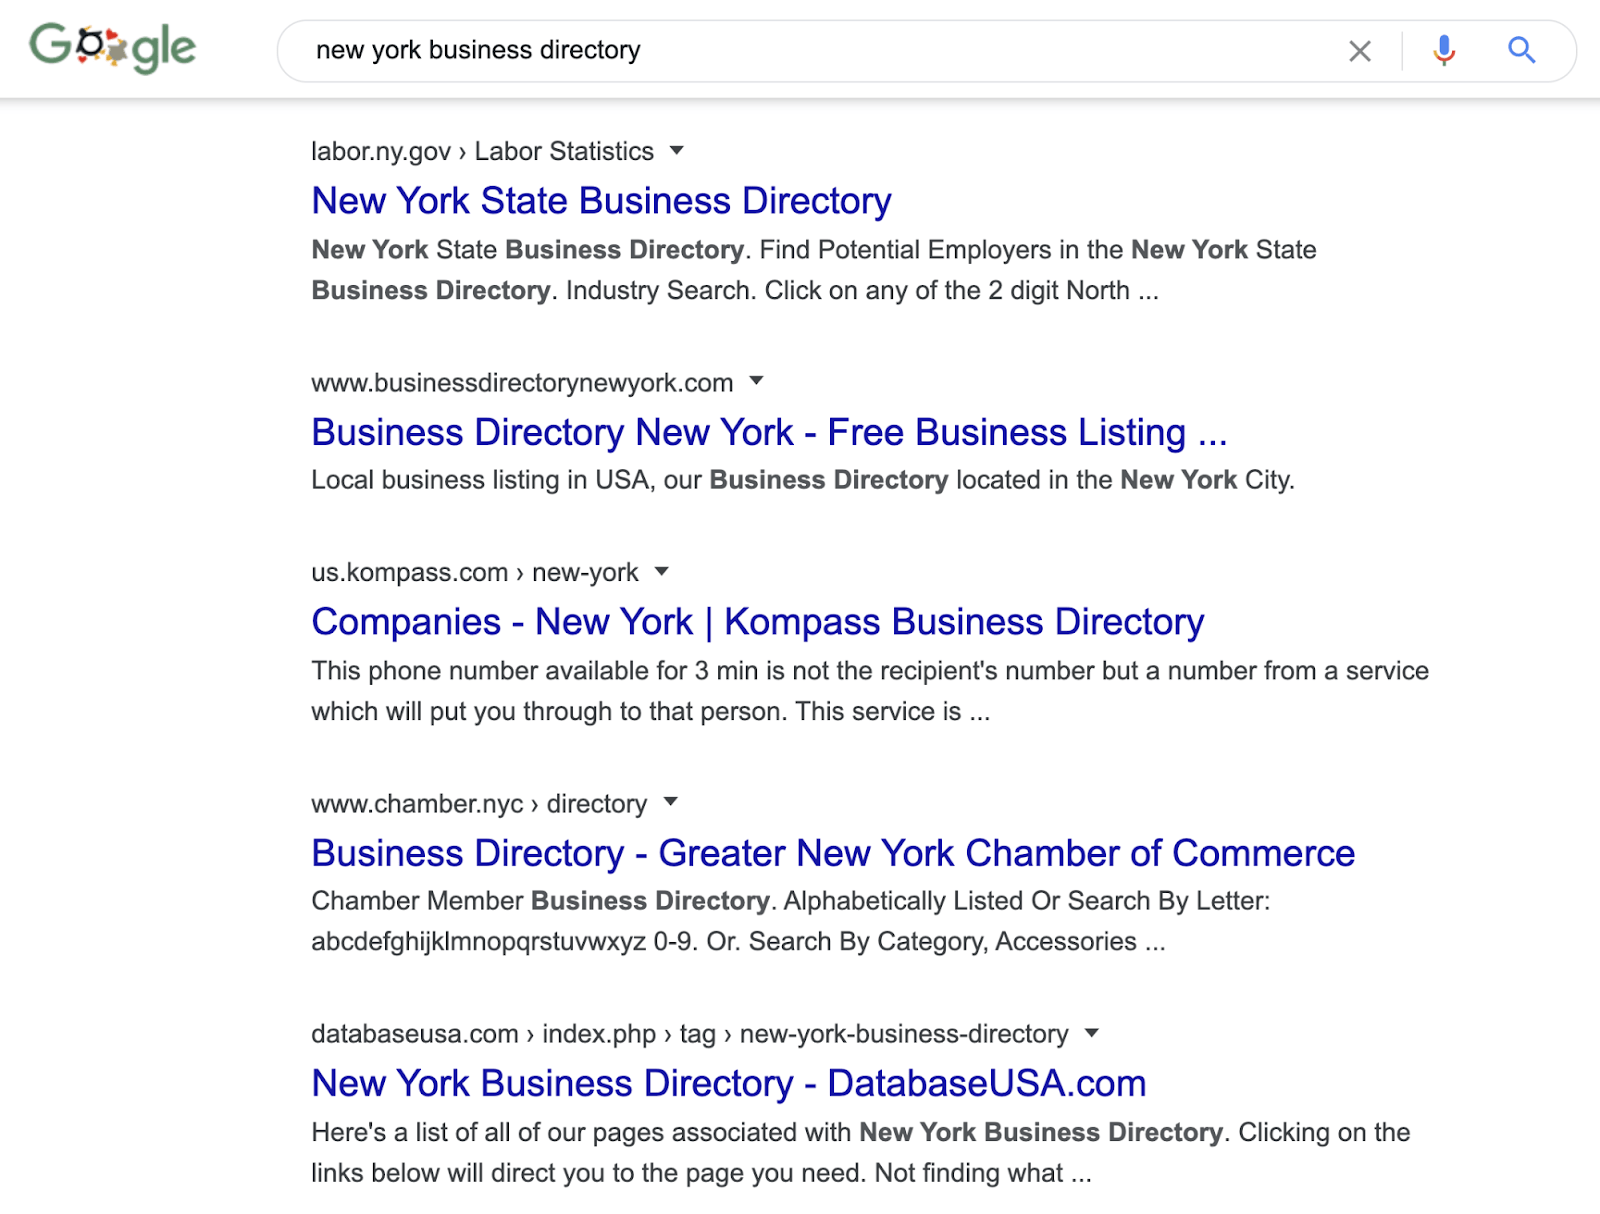Expand arrow next to databaseusa.com result
1600x1214 pixels.
[1092, 1034]
